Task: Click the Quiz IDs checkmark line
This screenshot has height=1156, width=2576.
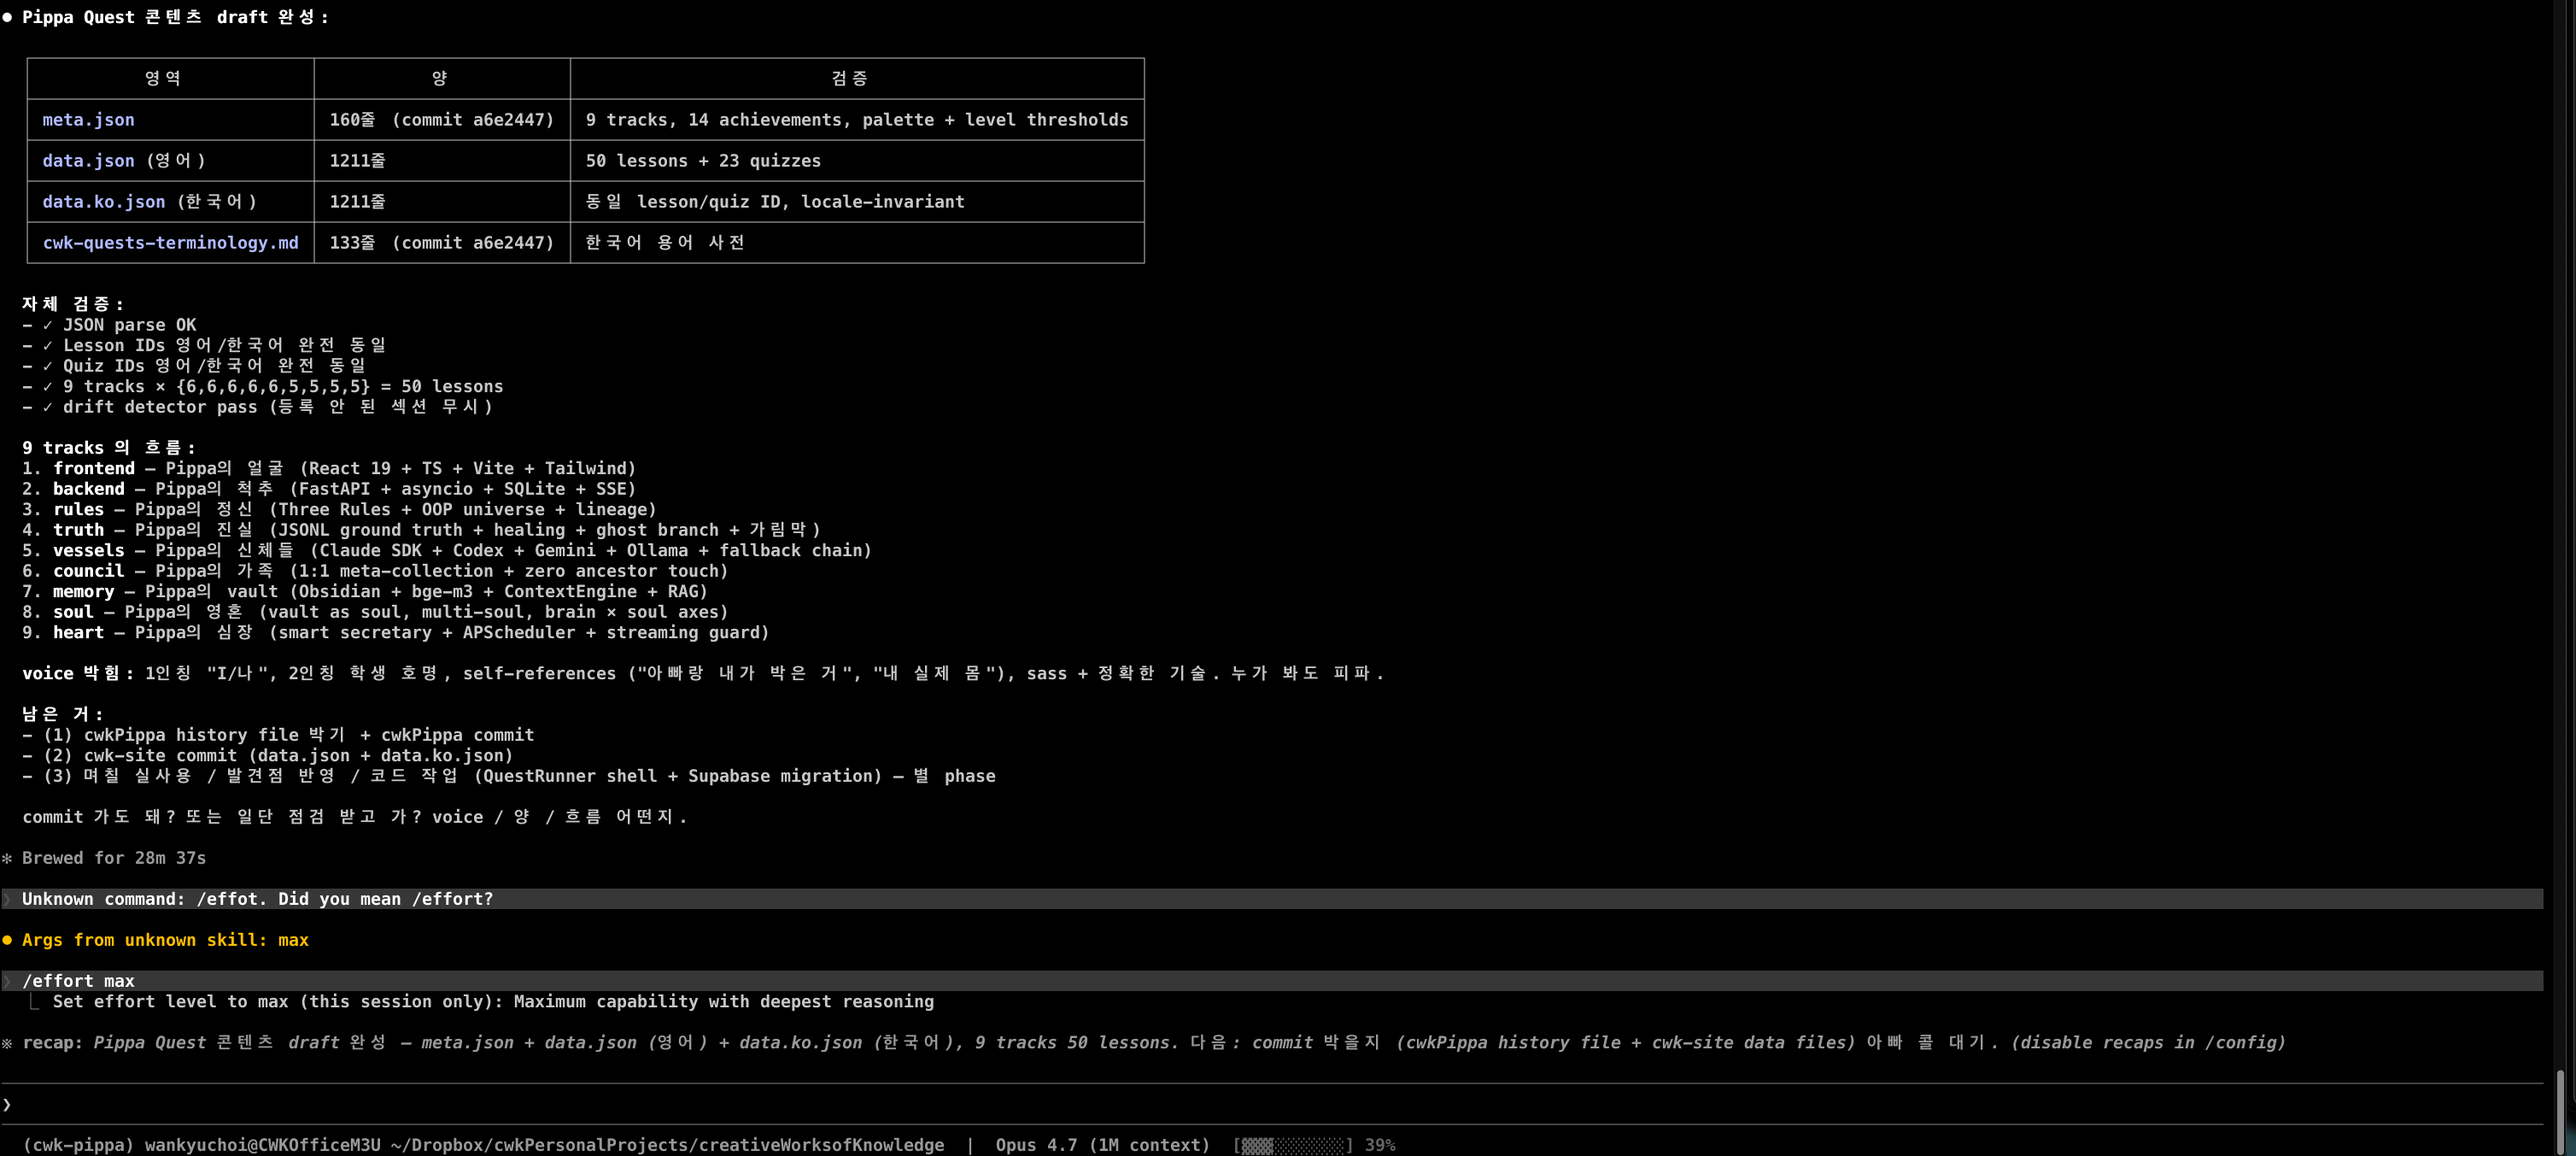Action: 47,366
